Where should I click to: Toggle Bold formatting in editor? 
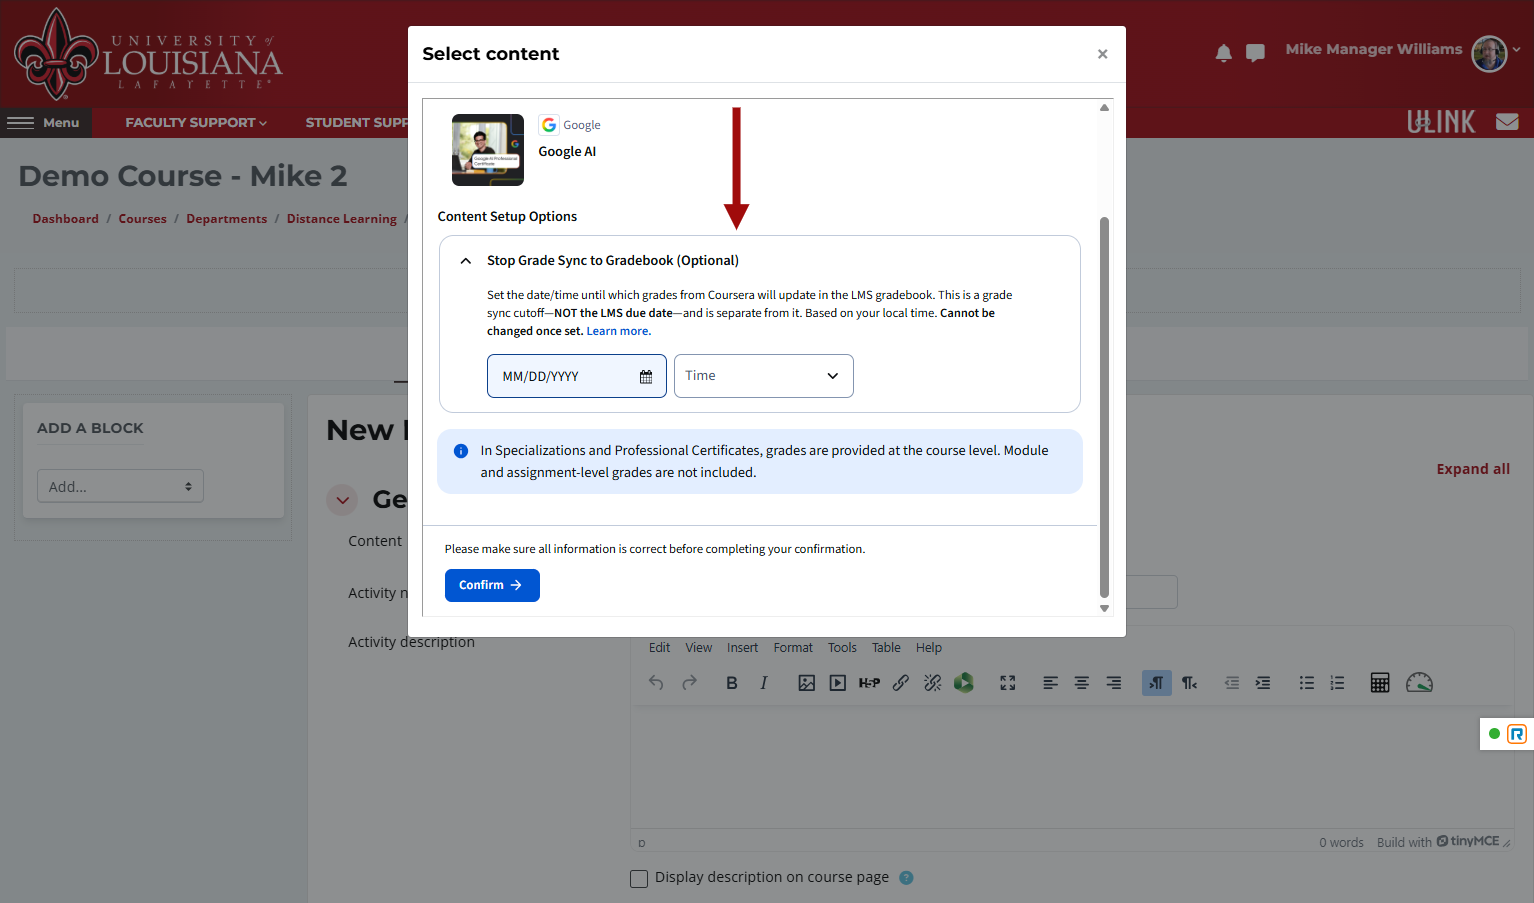pos(732,683)
